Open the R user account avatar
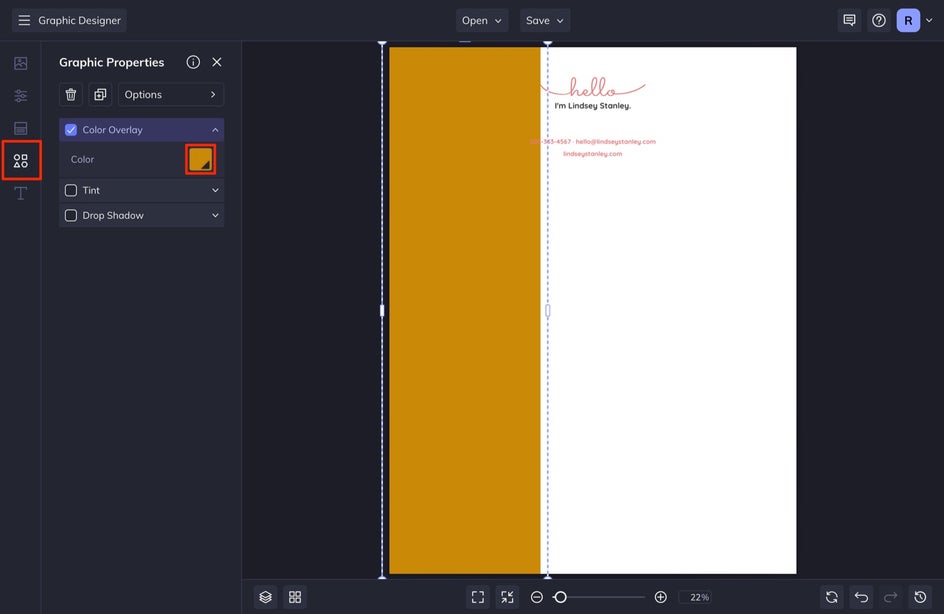 tap(908, 20)
